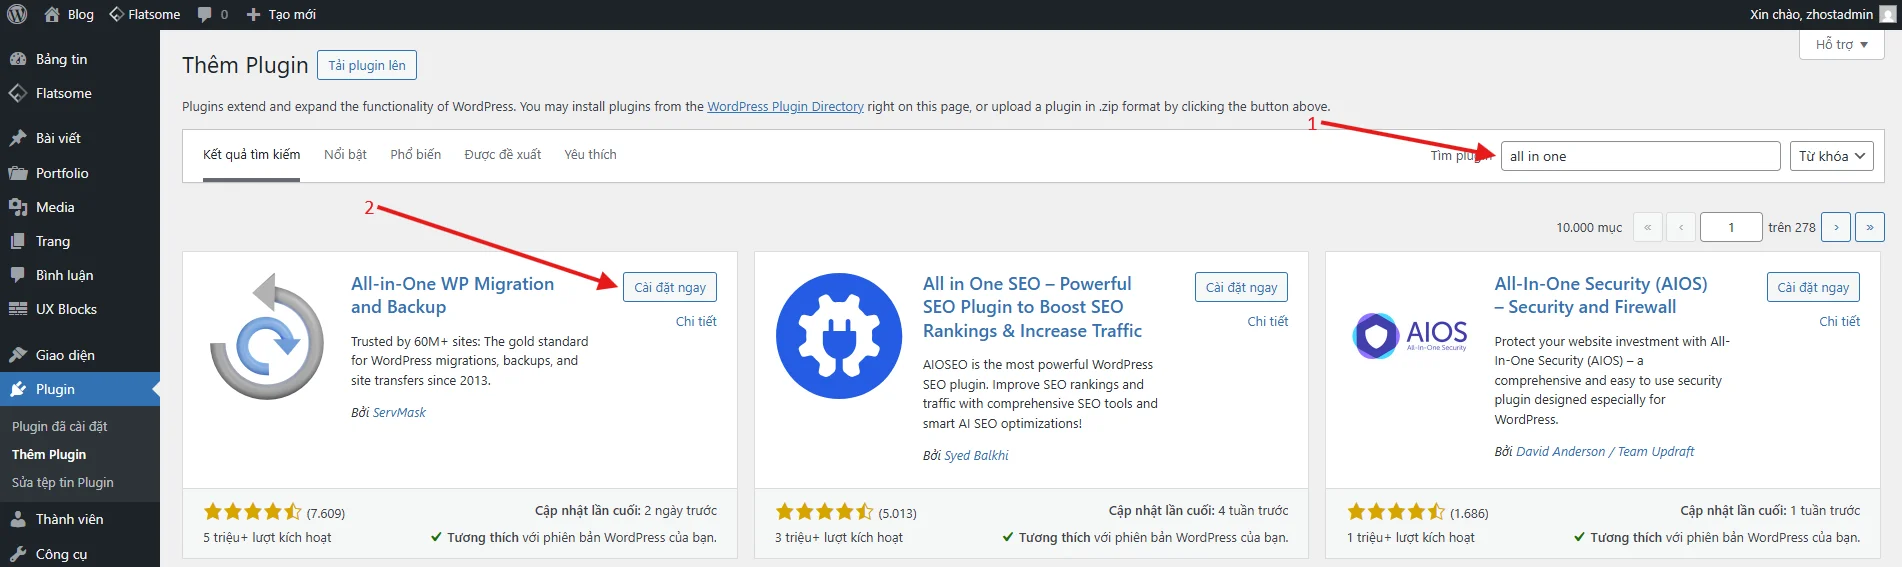Switch to Kết quả tìm kiếm tab
This screenshot has width=1902, height=567.
coord(251,154)
